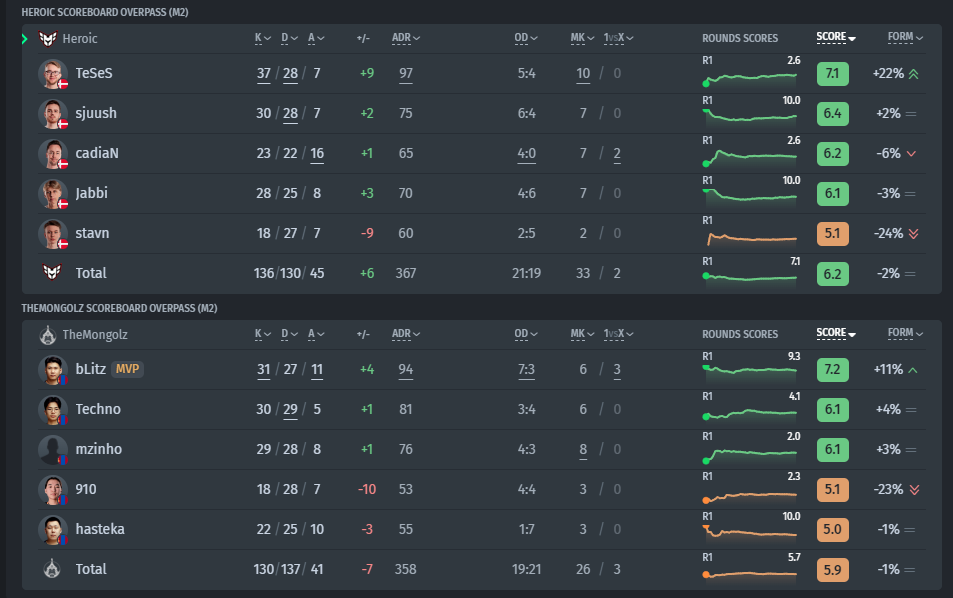Click TeSeS 7.1 score badge

tap(833, 74)
